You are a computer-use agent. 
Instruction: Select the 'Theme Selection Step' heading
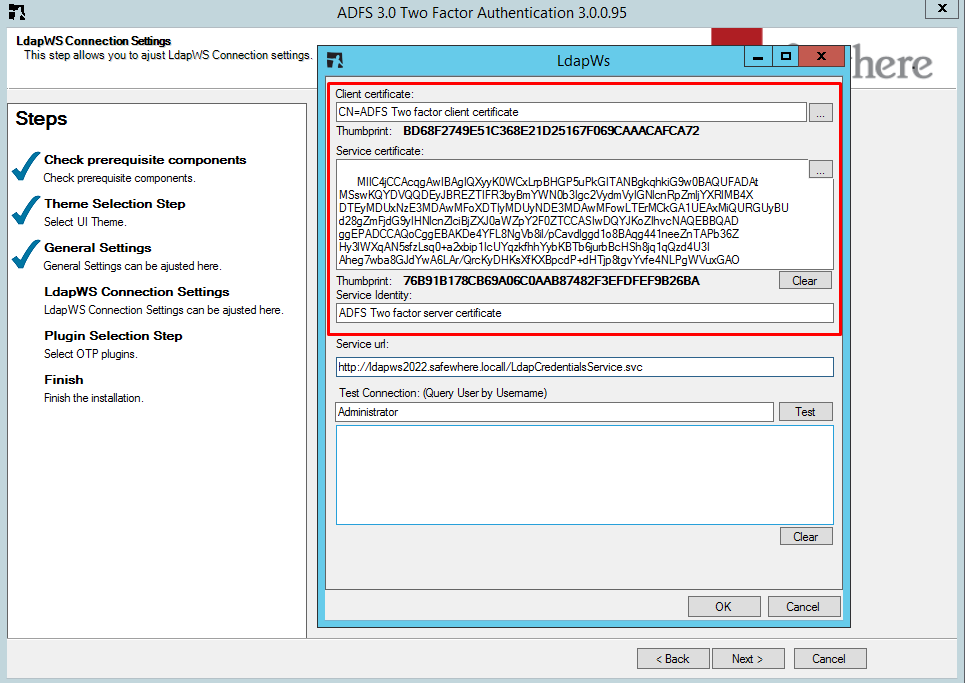tap(114, 204)
